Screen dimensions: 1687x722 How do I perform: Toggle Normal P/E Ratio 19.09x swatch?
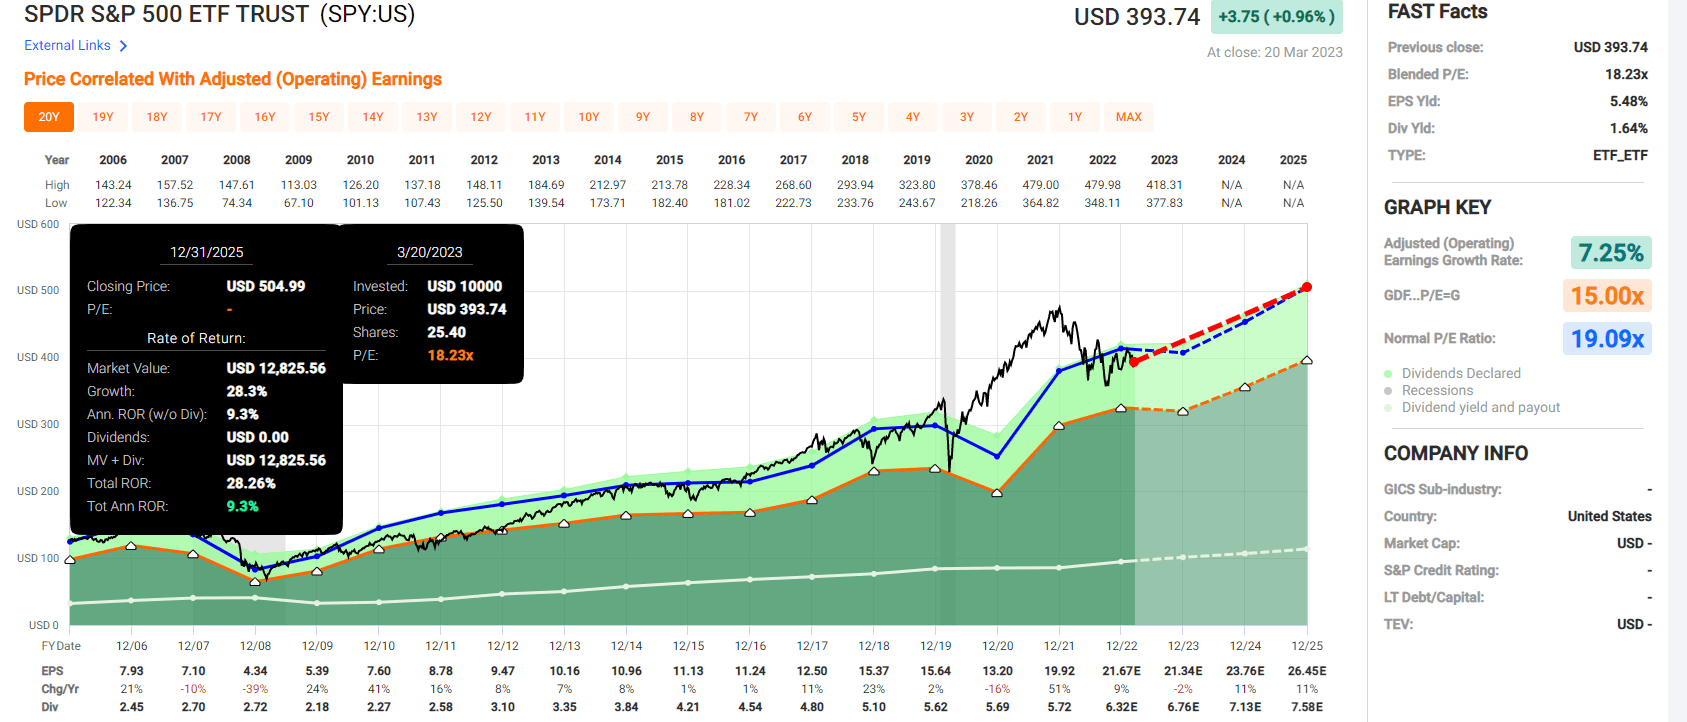click(1607, 338)
